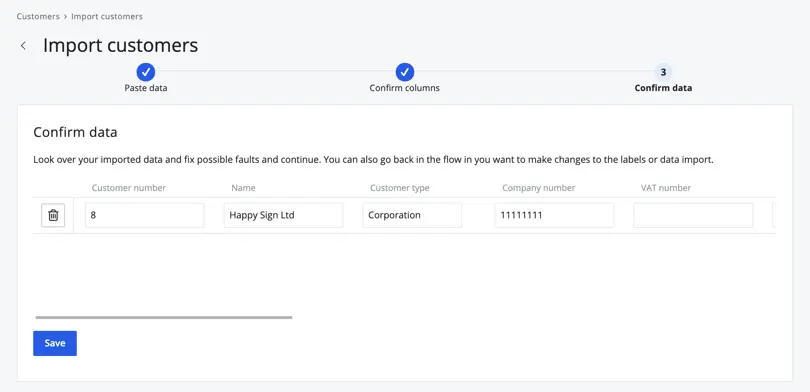This screenshot has height=392, width=810.
Task: Click the Save button
Action: click(55, 343)
